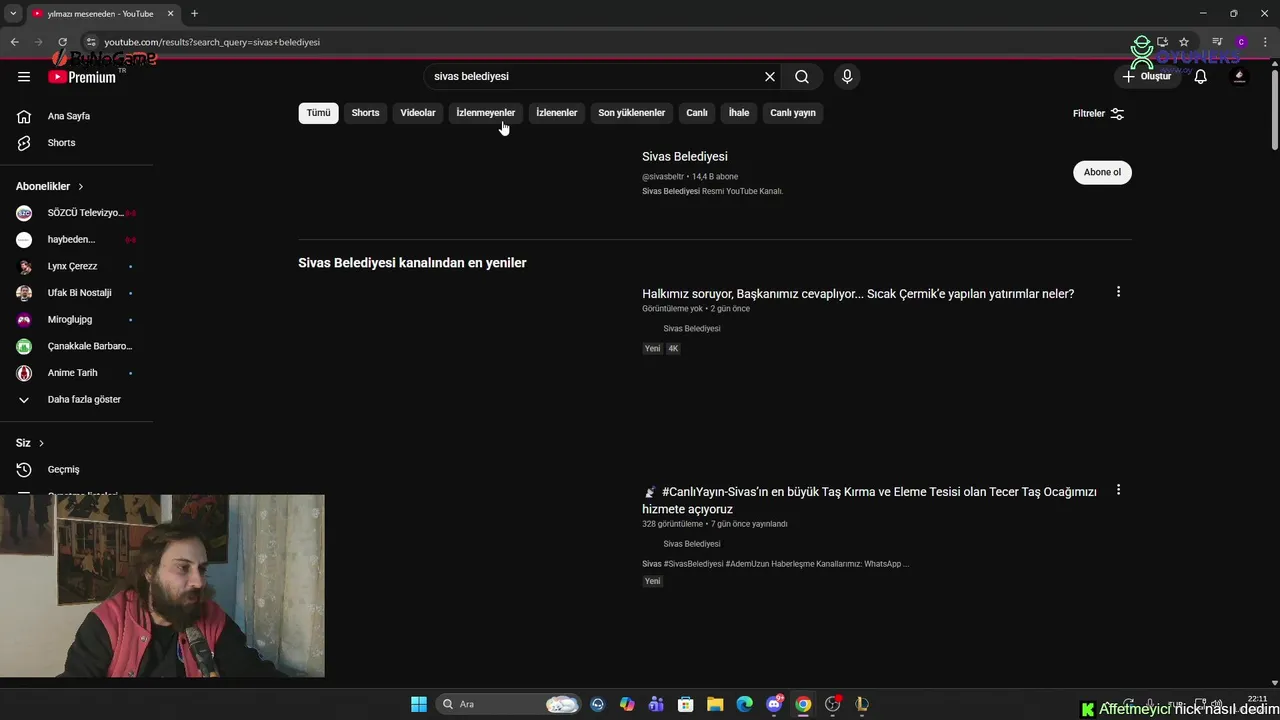
Task: Open the Lynx Çerezz subscription
Action: tap(76, 266)
